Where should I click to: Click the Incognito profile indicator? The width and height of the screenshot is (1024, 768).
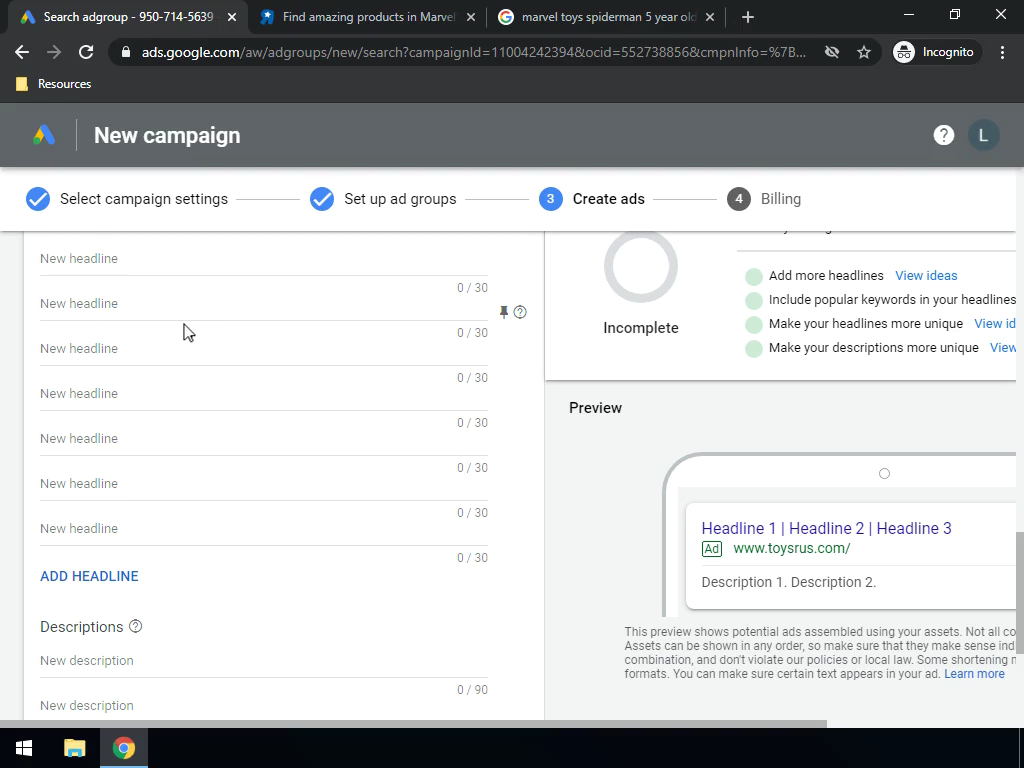click(937, 52)
